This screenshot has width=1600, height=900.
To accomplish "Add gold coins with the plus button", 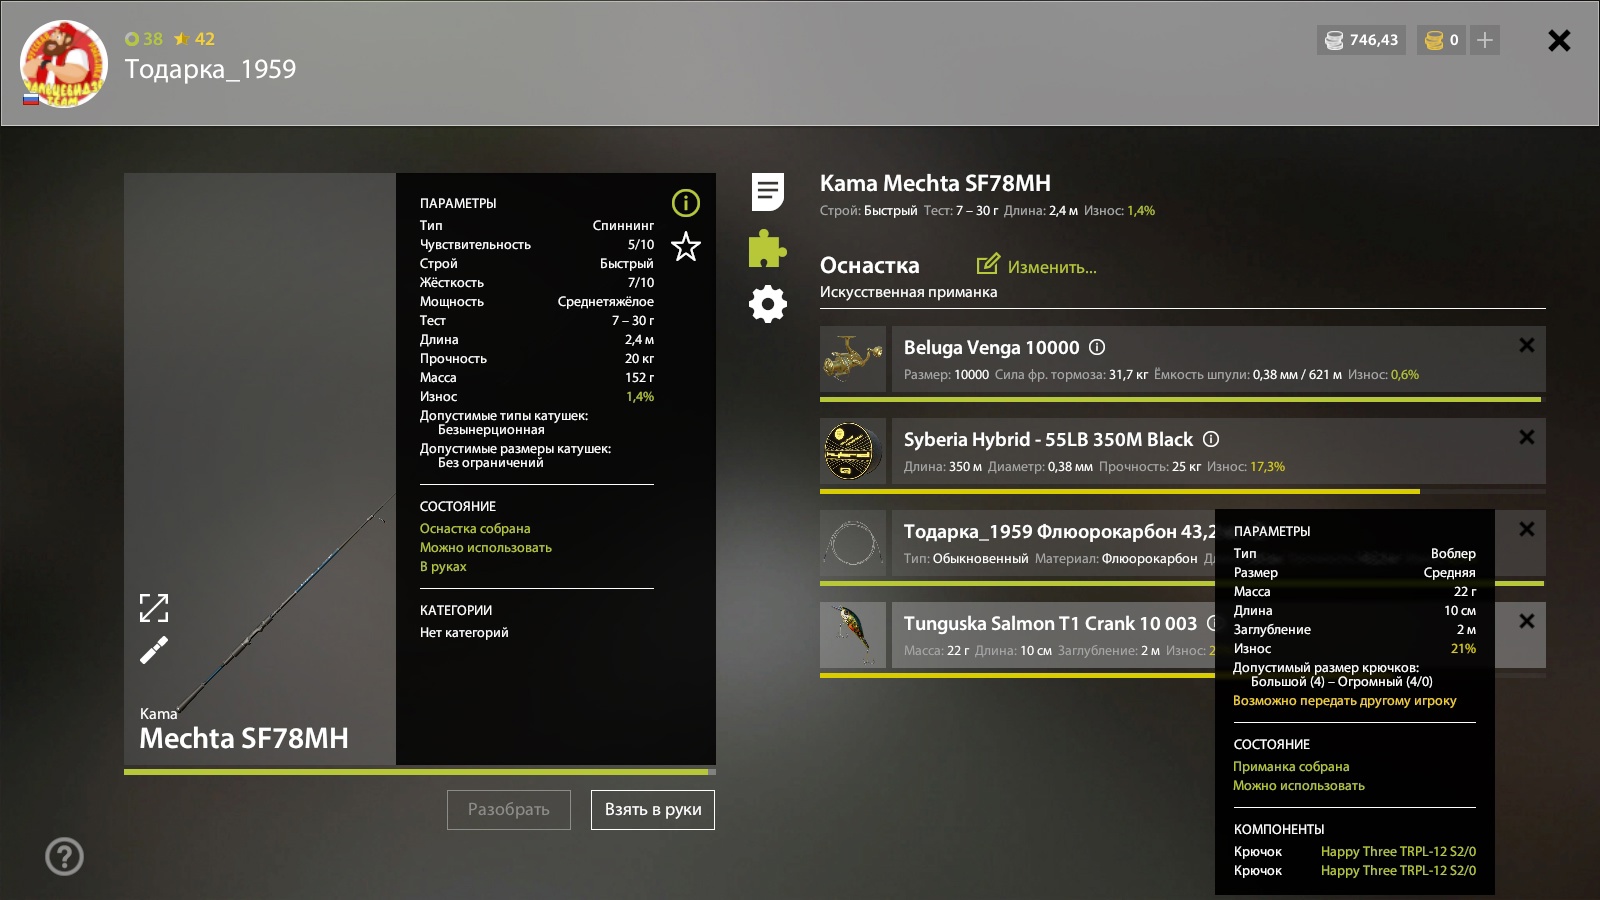I will (1485, 40).
